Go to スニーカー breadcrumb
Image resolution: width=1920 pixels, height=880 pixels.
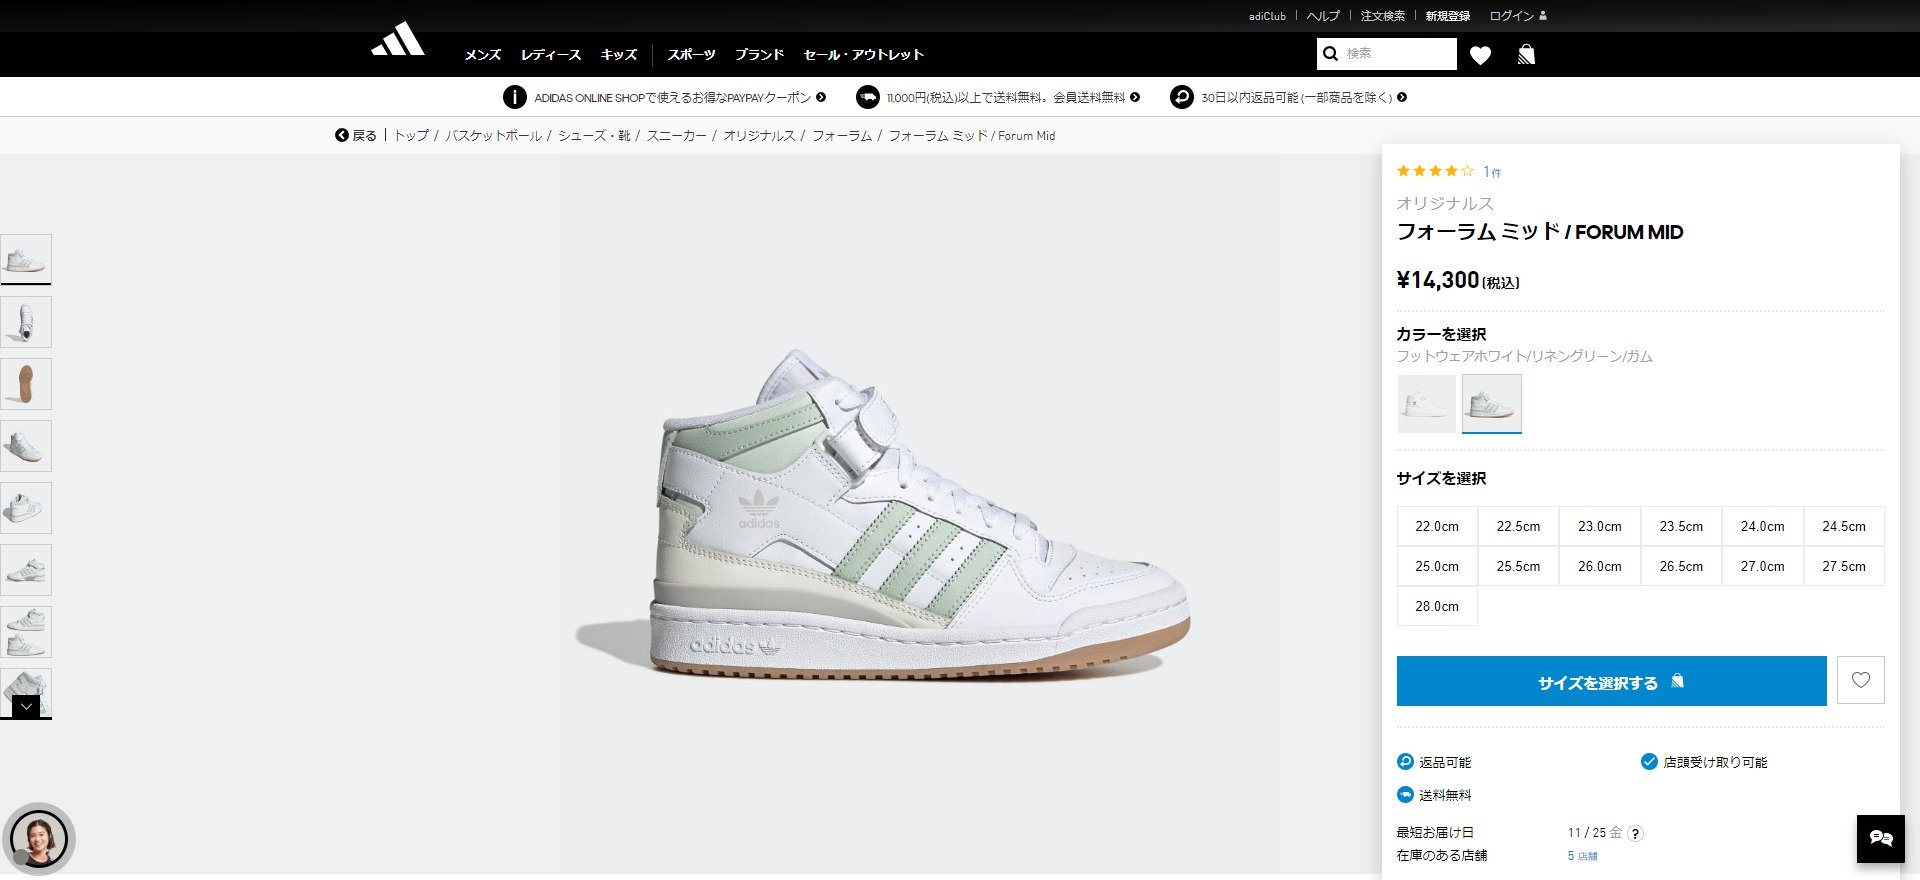677,135
